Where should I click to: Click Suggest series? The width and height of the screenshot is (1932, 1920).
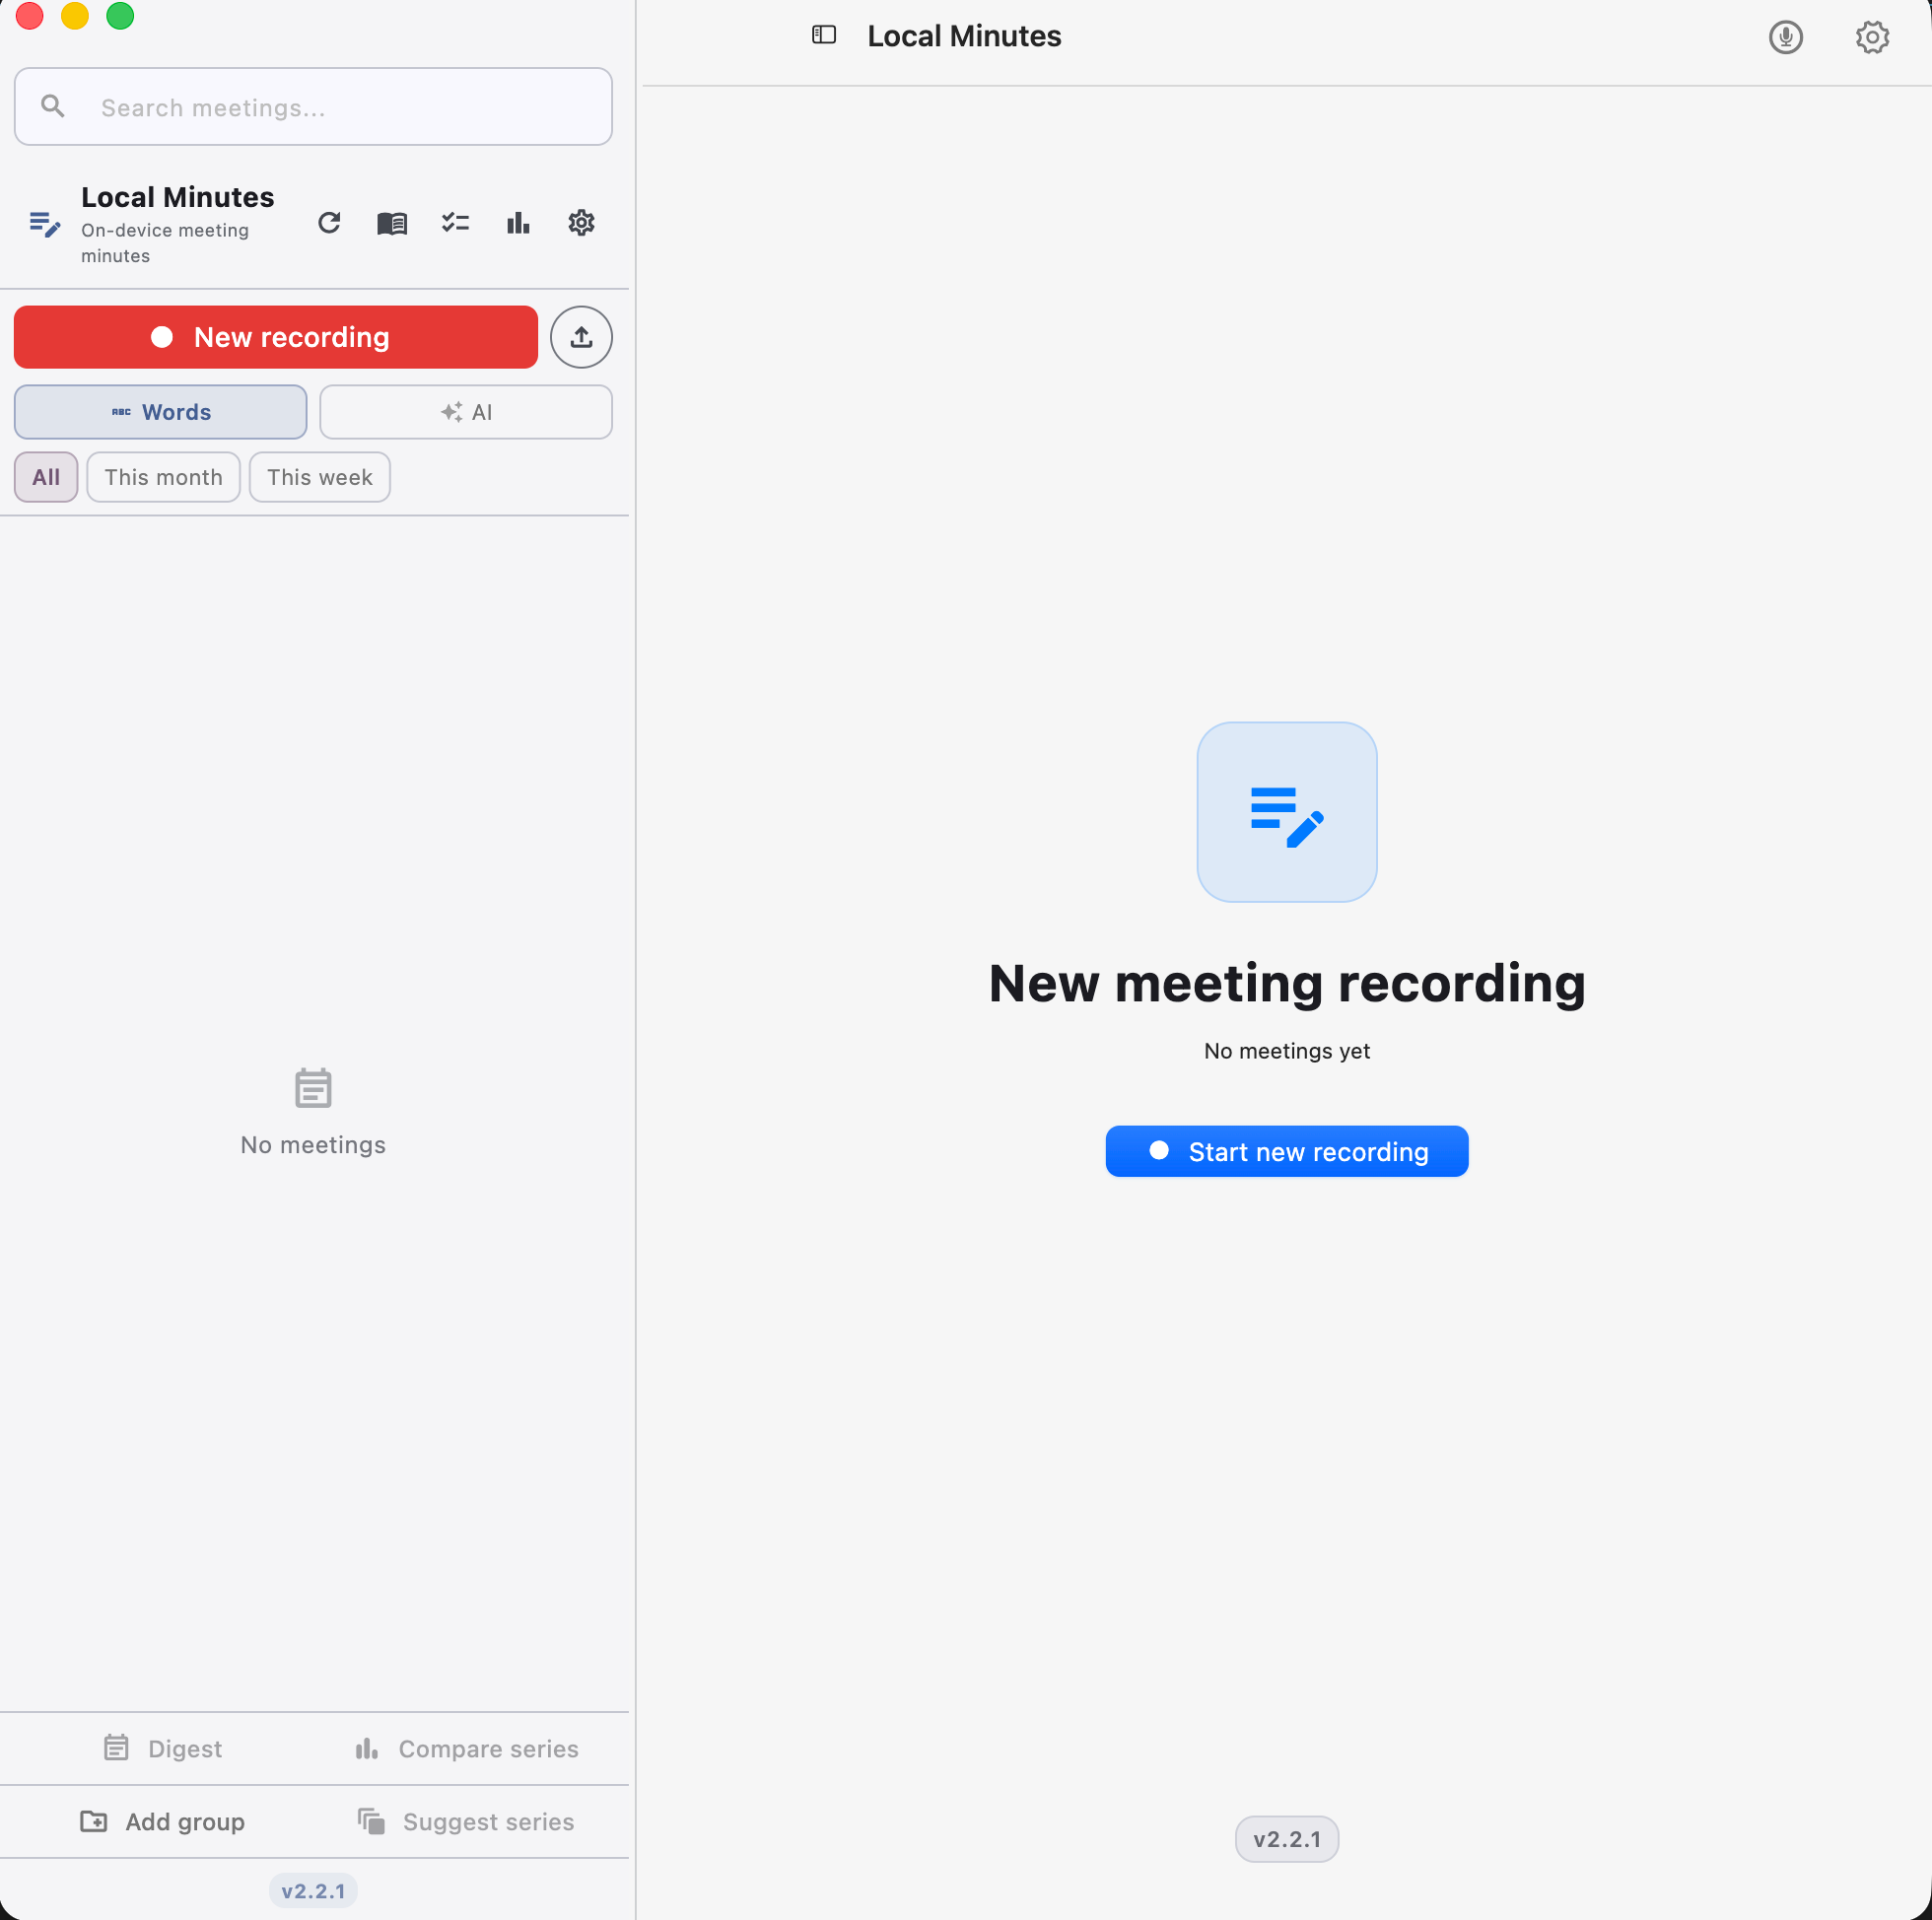click(466, 1821)
